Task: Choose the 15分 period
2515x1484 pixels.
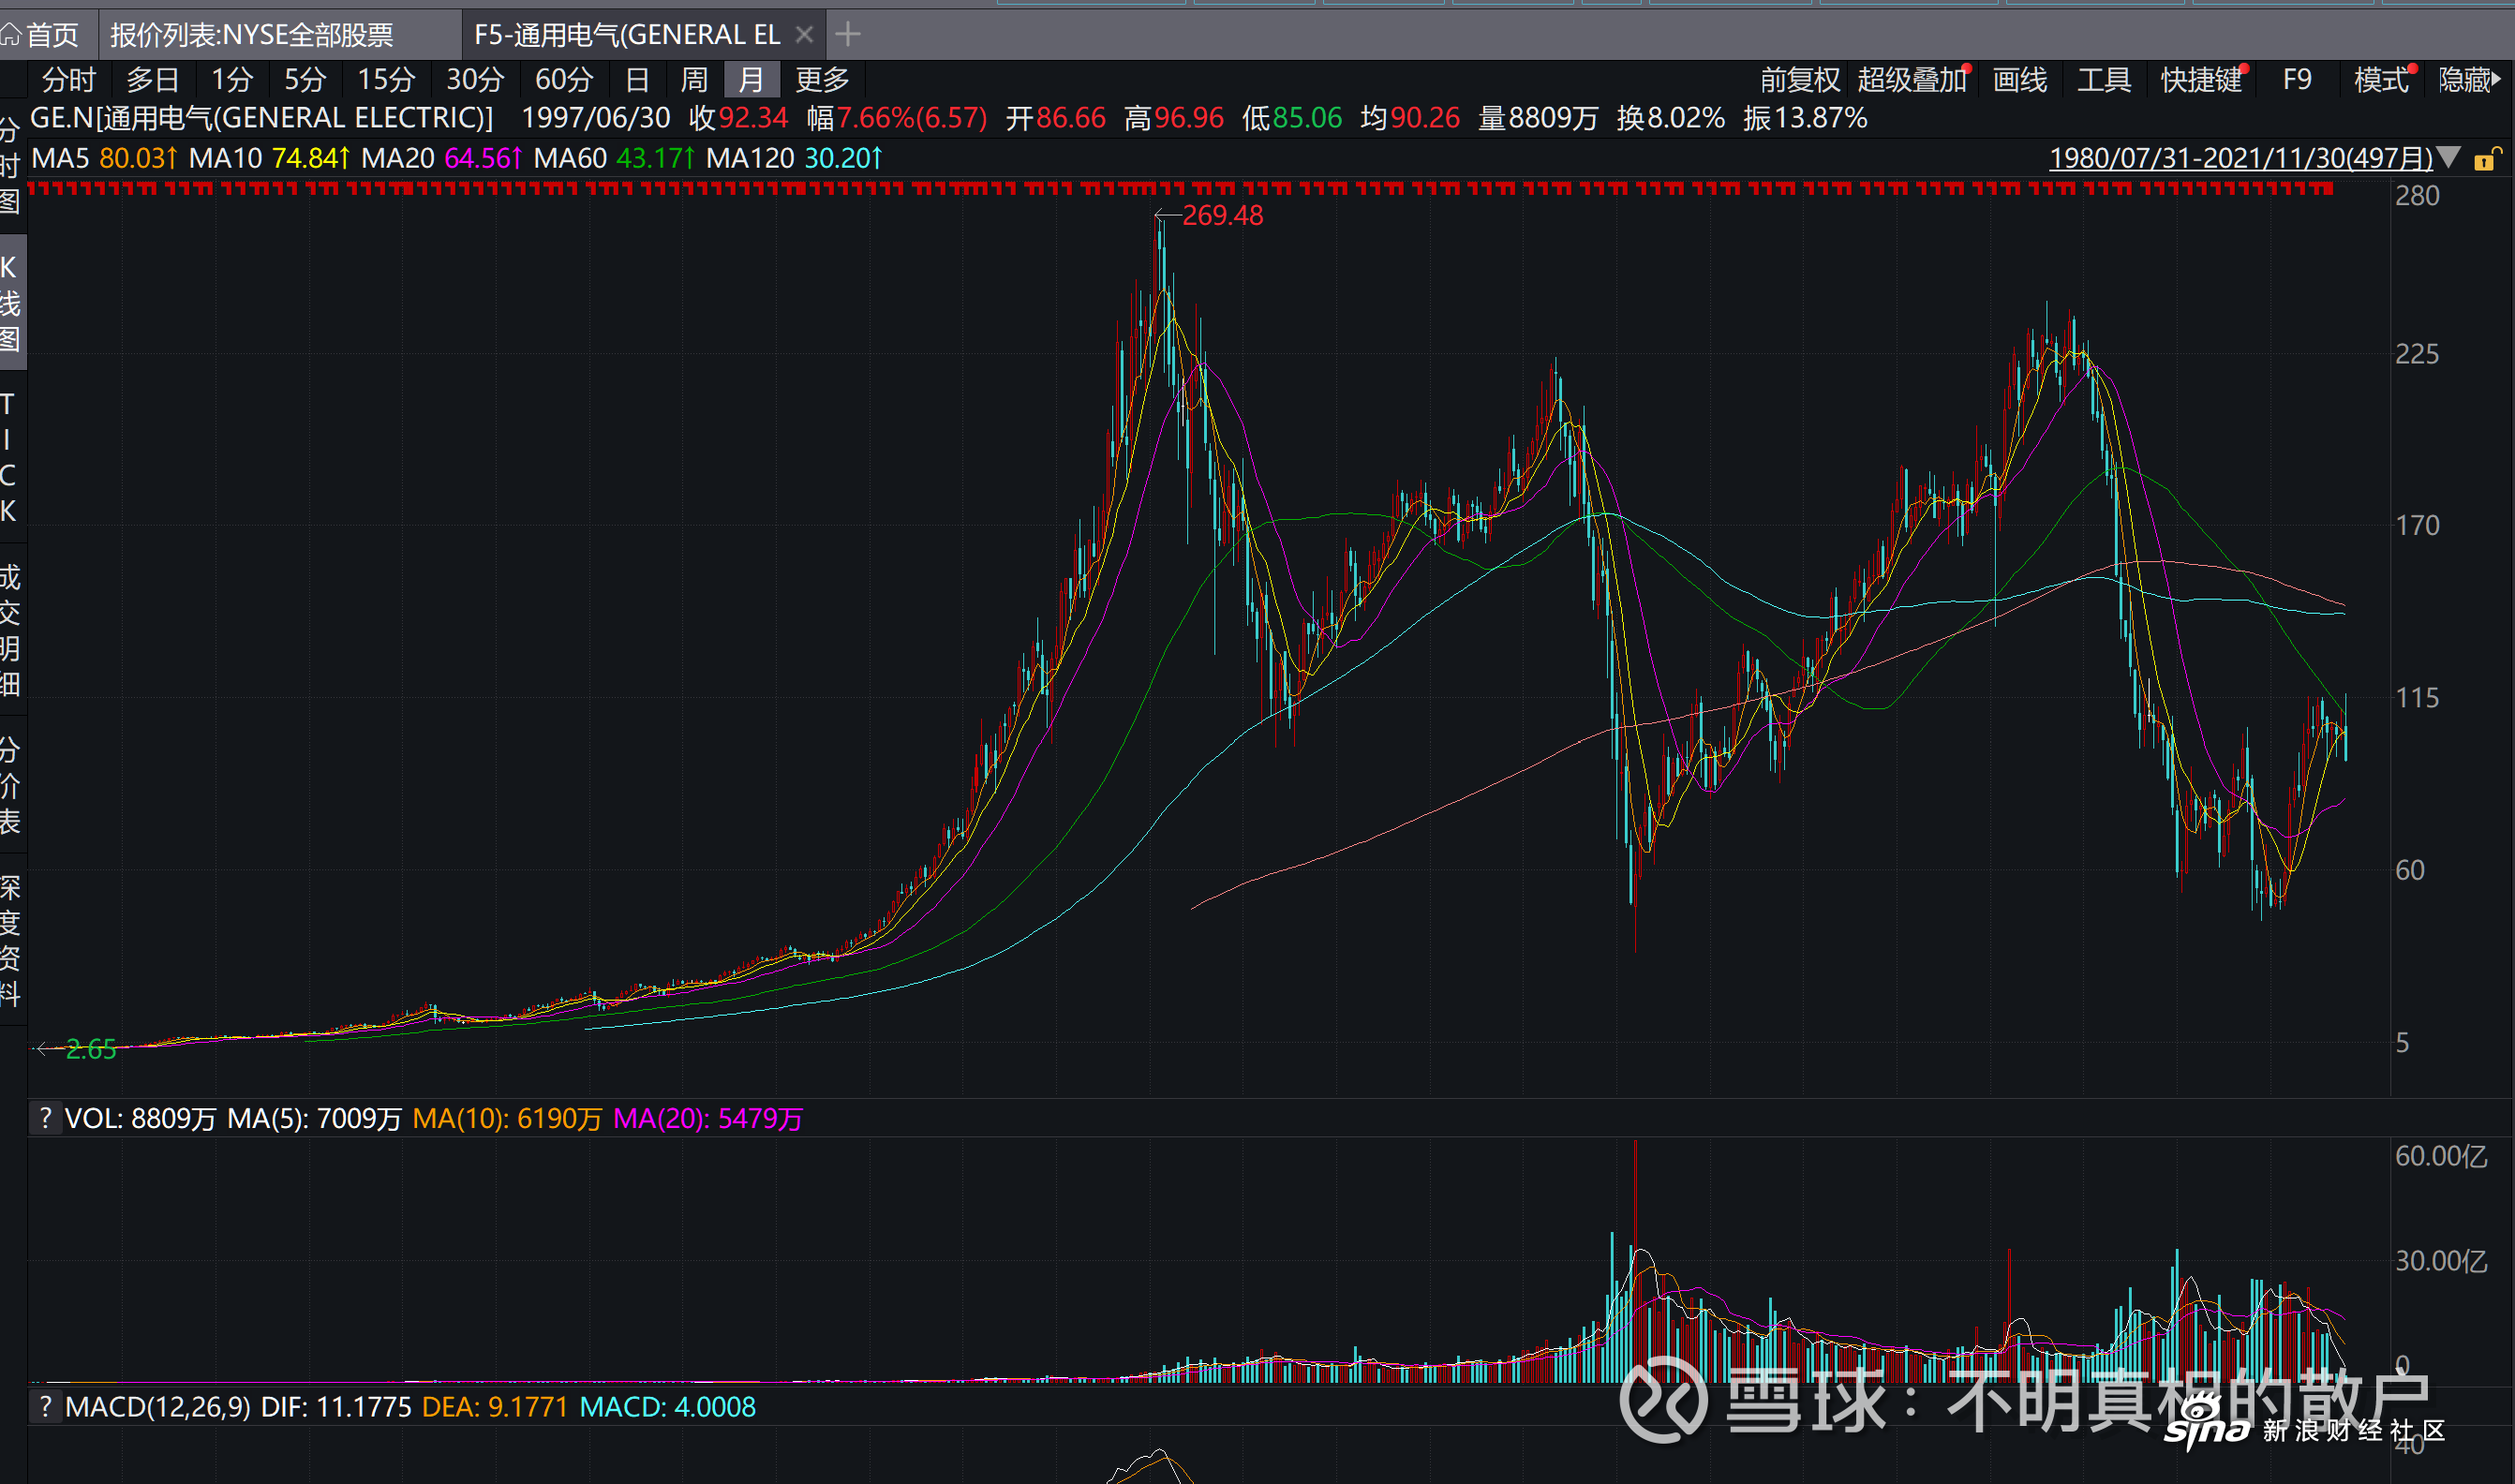Action: point(386,79)
